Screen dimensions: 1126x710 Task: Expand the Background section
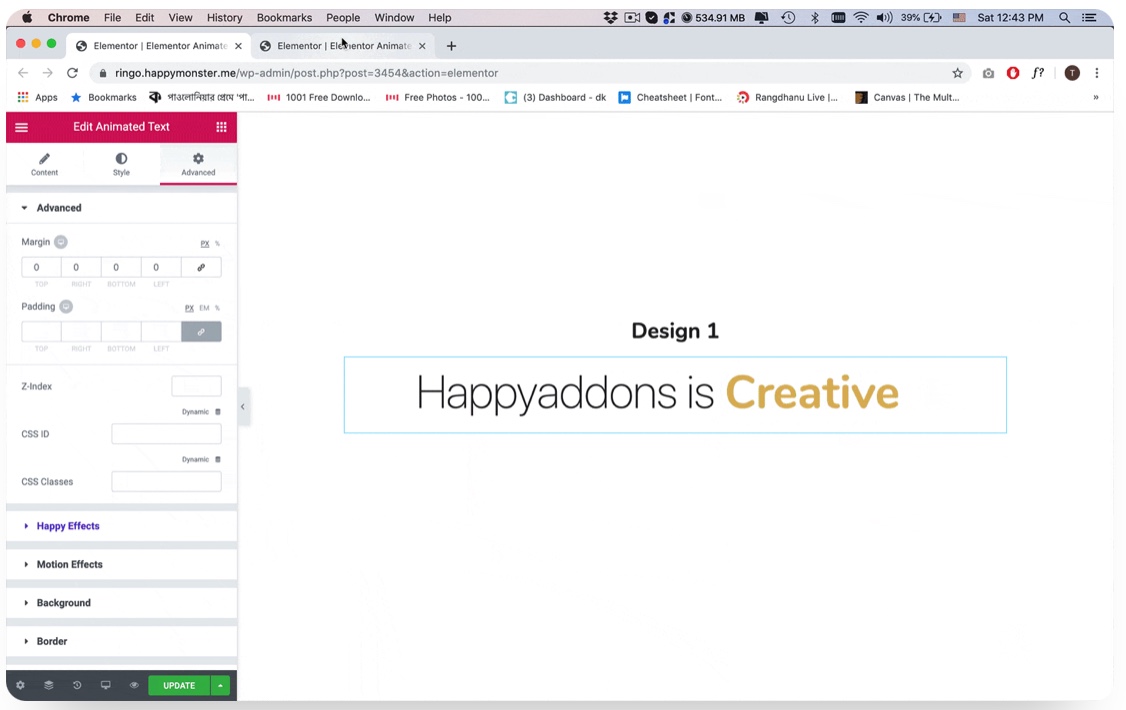pyautogui.click(x=121, y=603)
